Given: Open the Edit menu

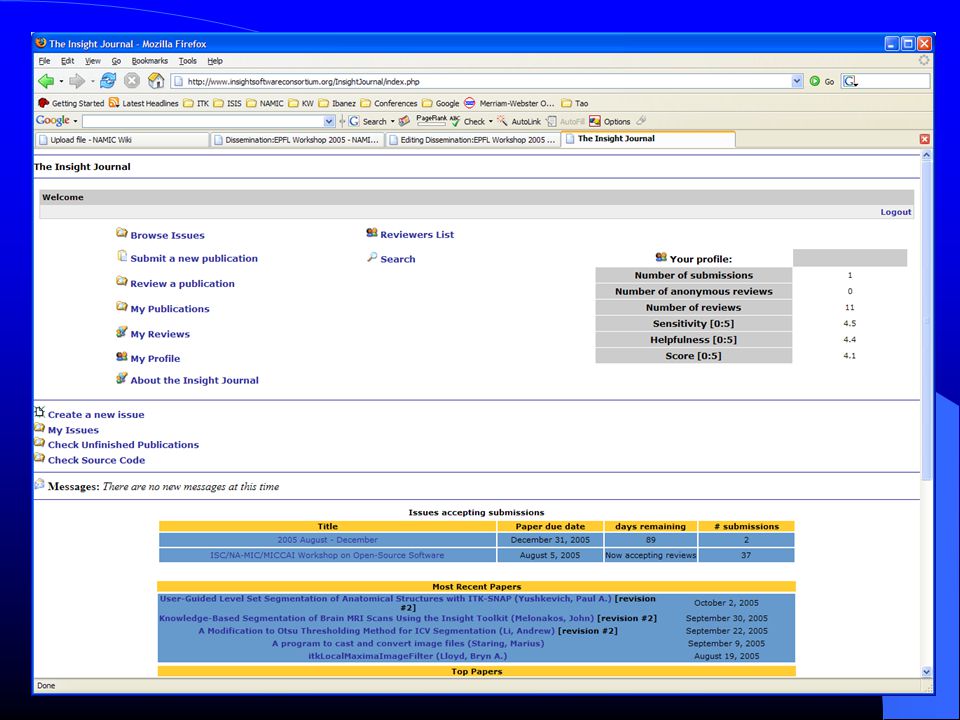Looking at the screenshot, I should pyautogui.click(x=67, y=61).
